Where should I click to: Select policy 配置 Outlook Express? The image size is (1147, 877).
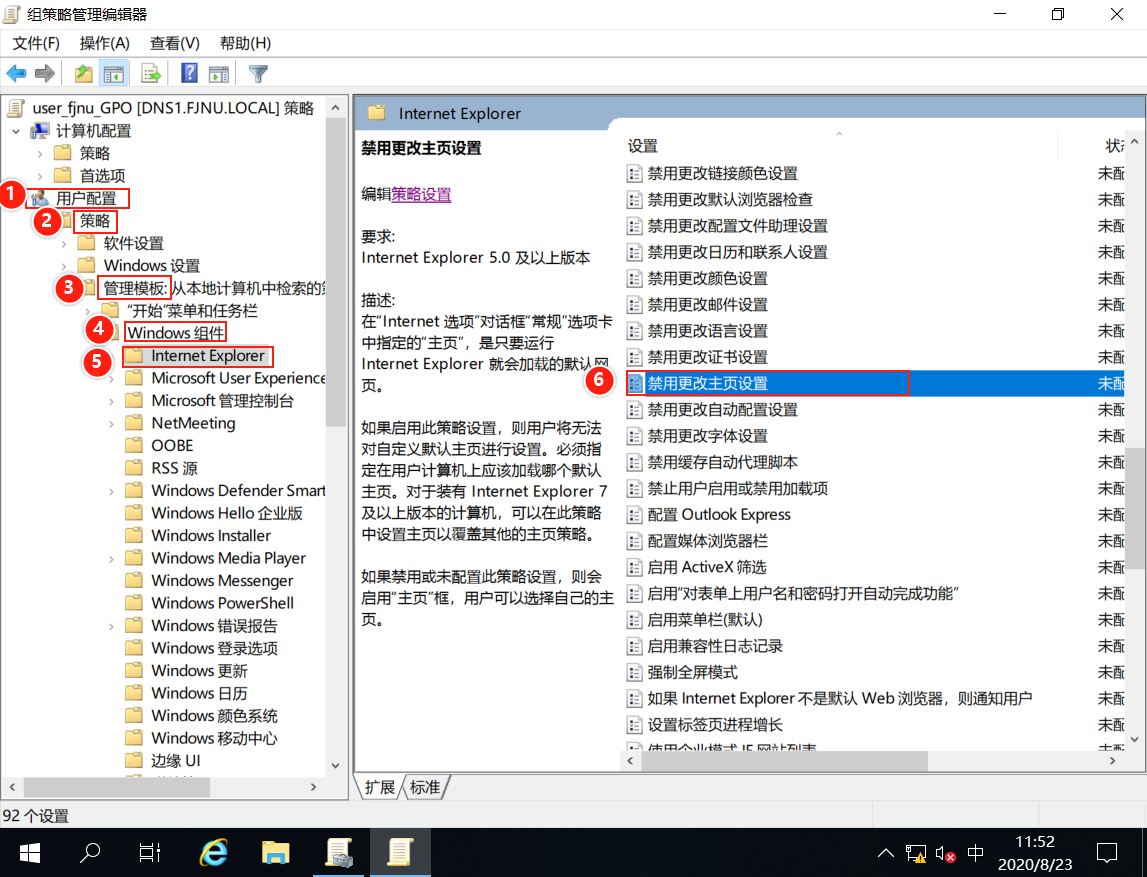719,515
